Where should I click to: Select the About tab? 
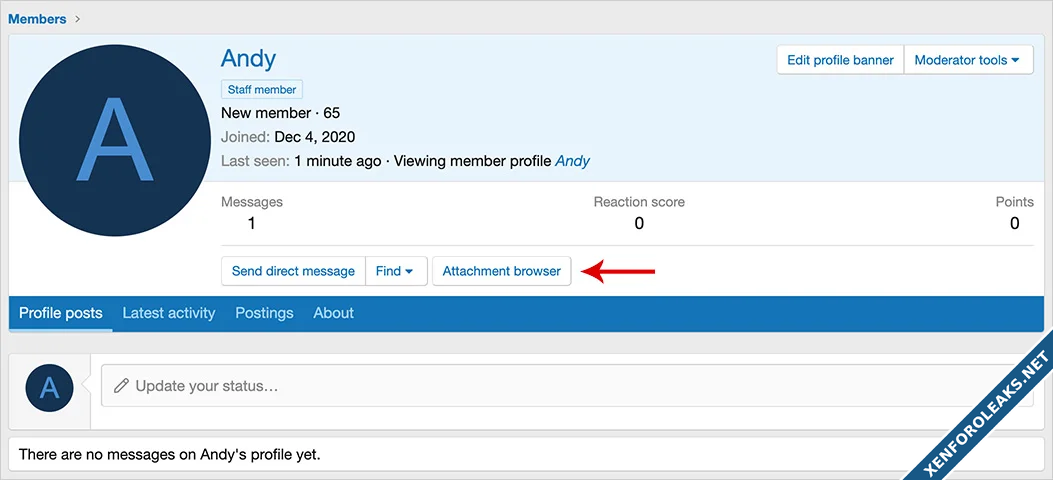pyautogui.click(x=333, y=313)
